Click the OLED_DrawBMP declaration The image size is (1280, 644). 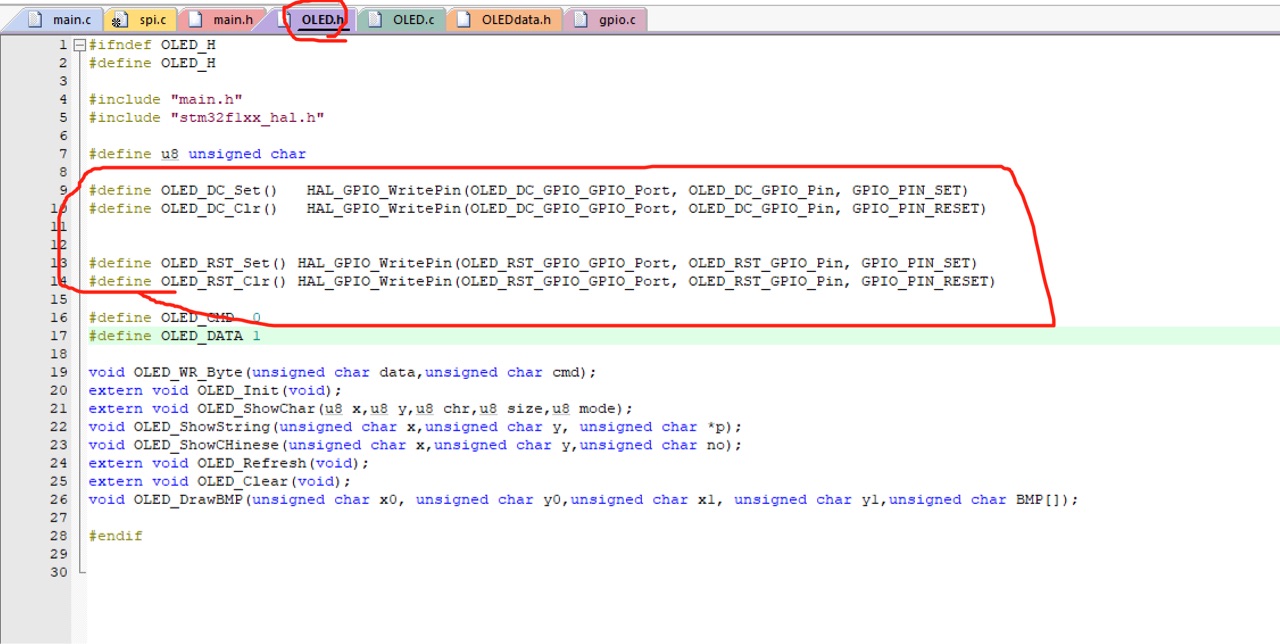tap(583, 499)
